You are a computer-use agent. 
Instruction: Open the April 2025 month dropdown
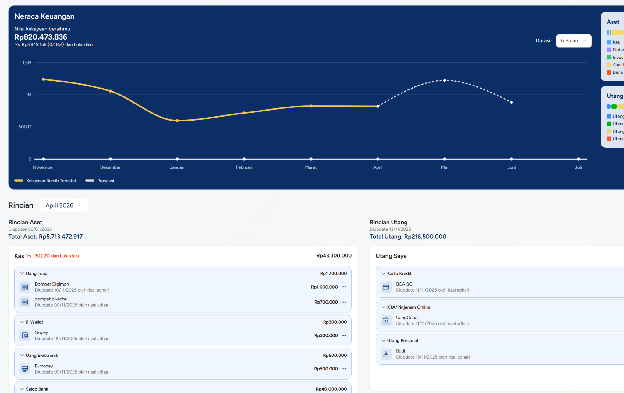click(x=63, y=205)
